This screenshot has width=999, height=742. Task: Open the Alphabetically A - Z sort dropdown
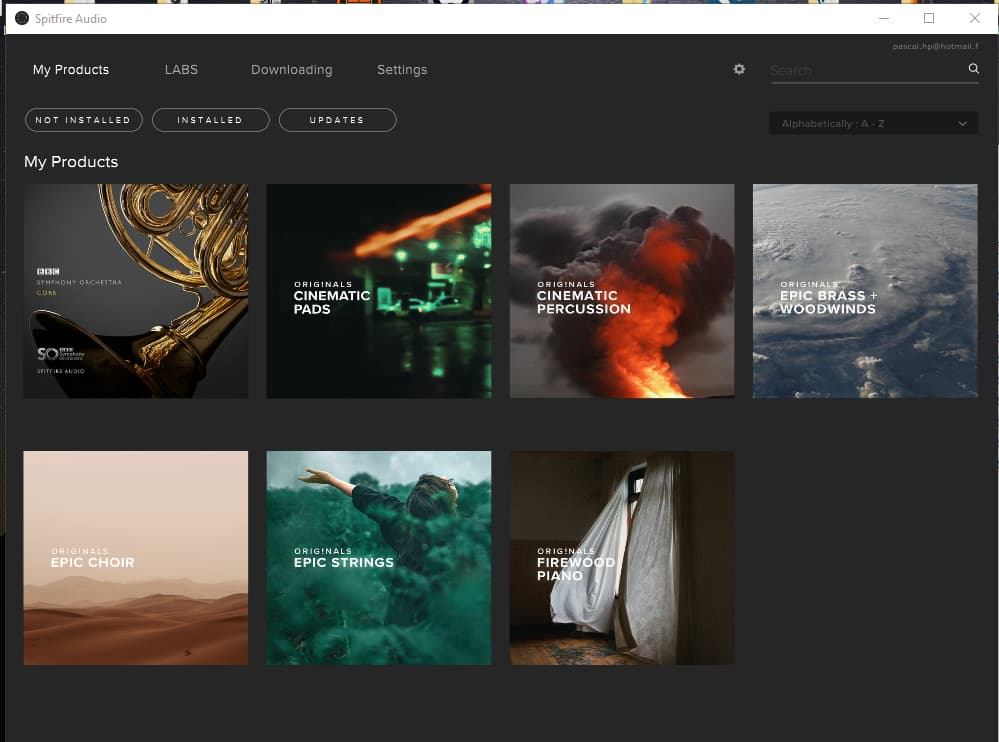coord(873,123)
